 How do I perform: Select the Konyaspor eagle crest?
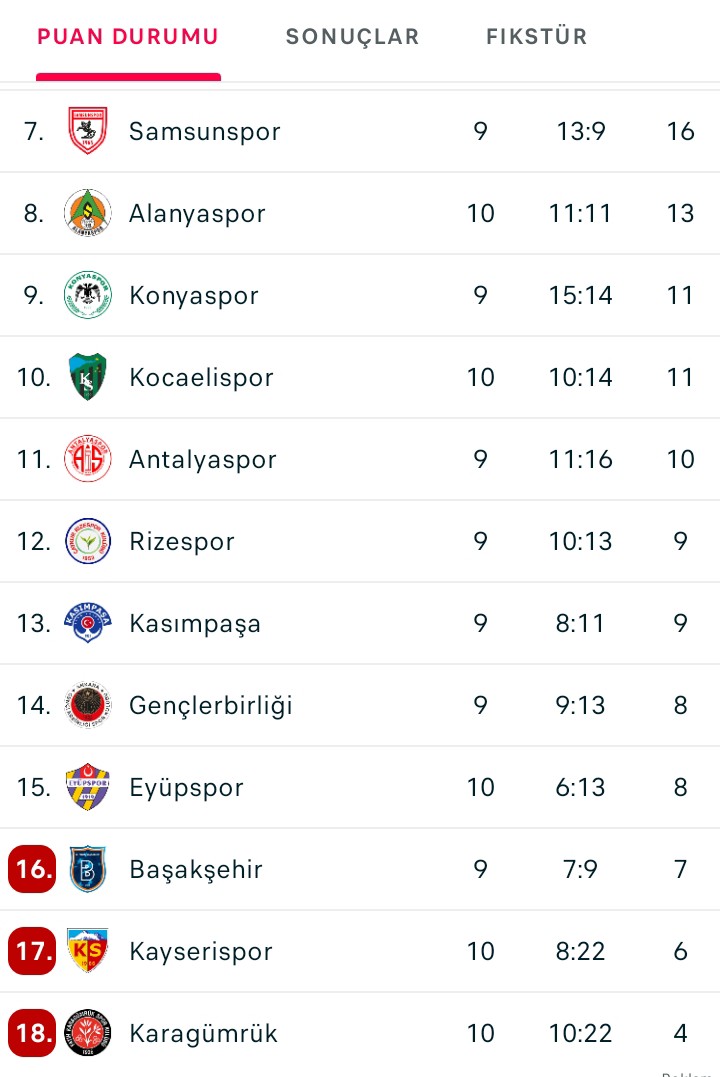(88, 295)
